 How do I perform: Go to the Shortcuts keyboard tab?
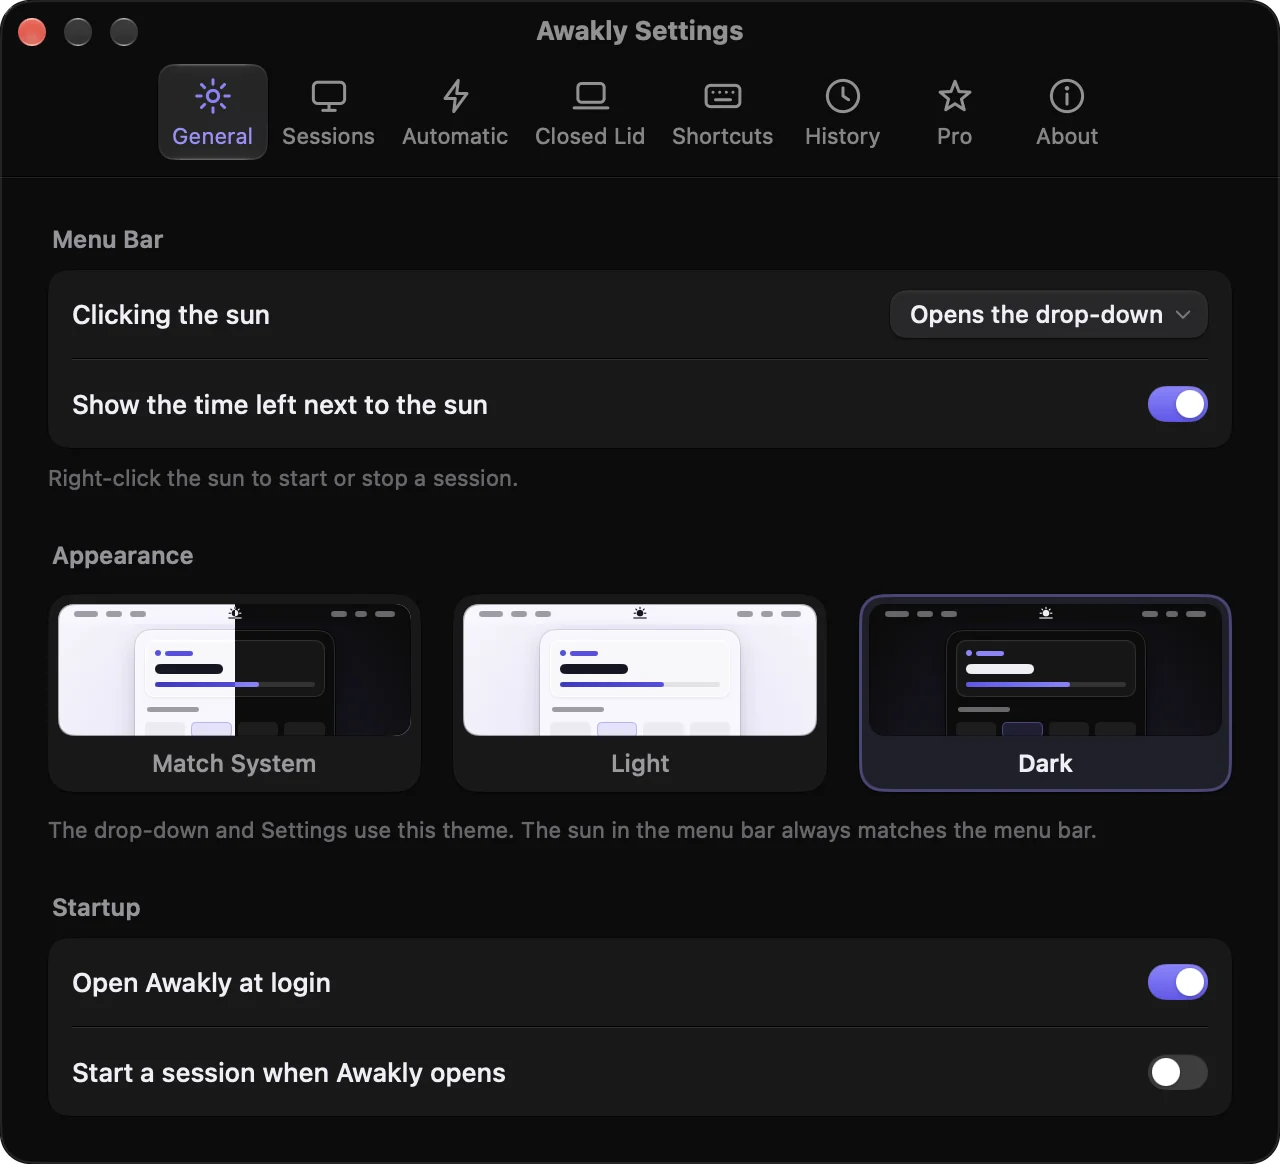723,112
